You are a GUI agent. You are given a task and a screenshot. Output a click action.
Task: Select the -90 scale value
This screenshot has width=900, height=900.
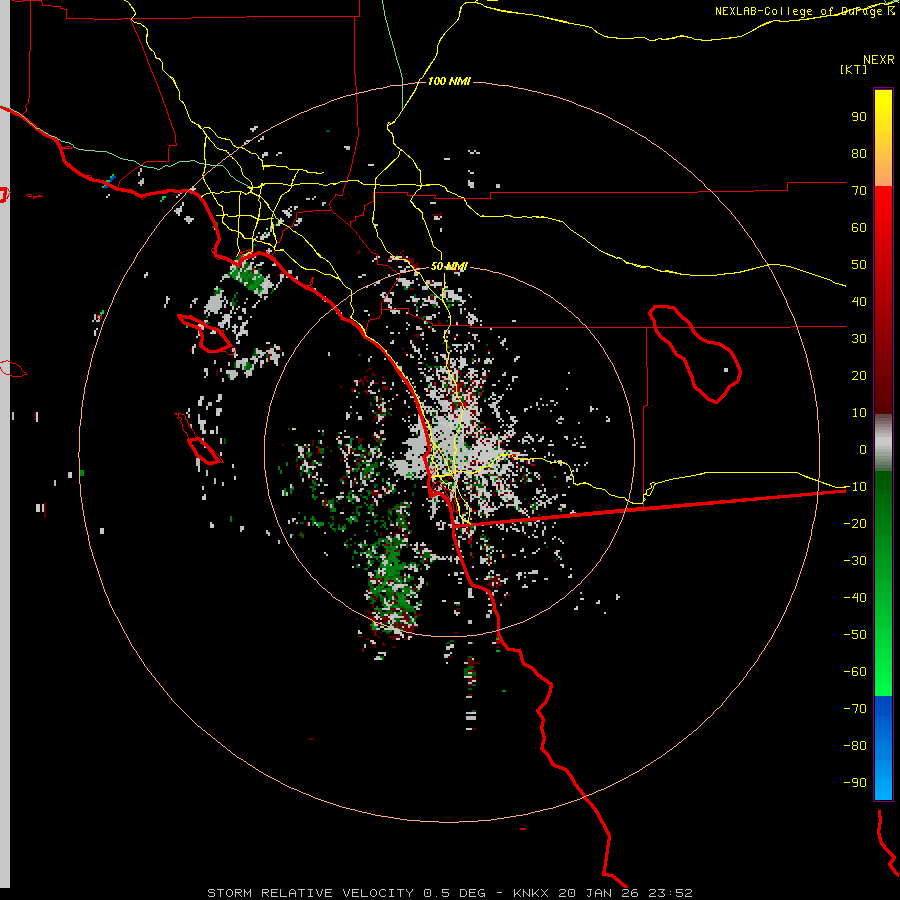coord(855,783)
